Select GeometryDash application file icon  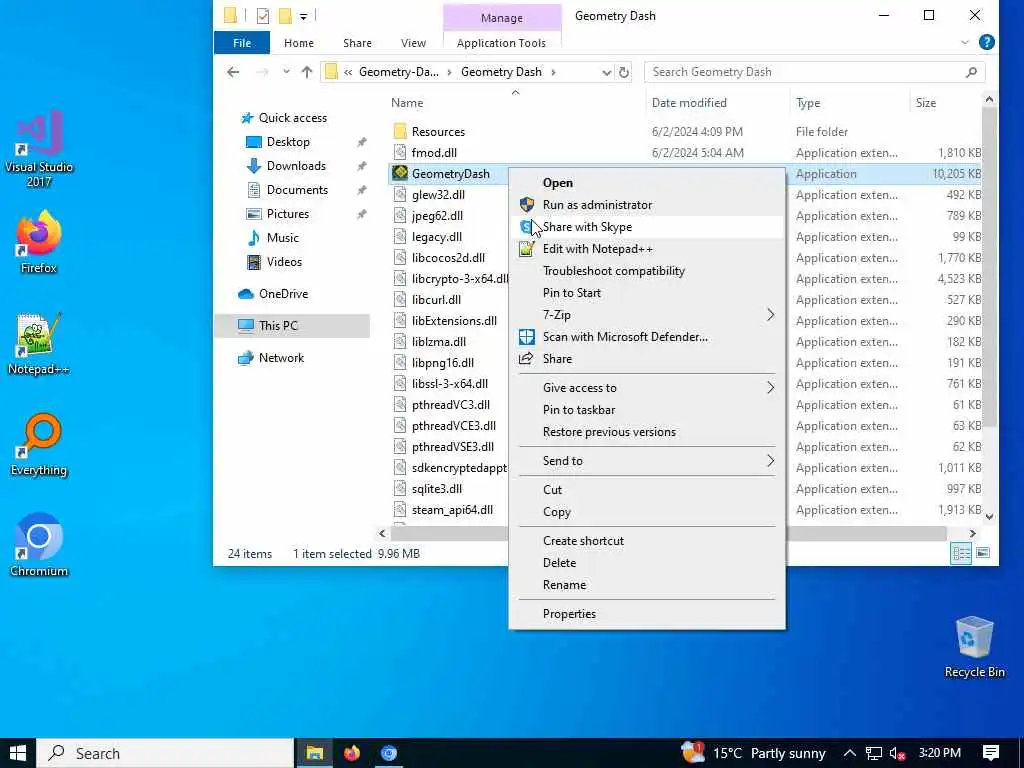(x=400, y=173)
